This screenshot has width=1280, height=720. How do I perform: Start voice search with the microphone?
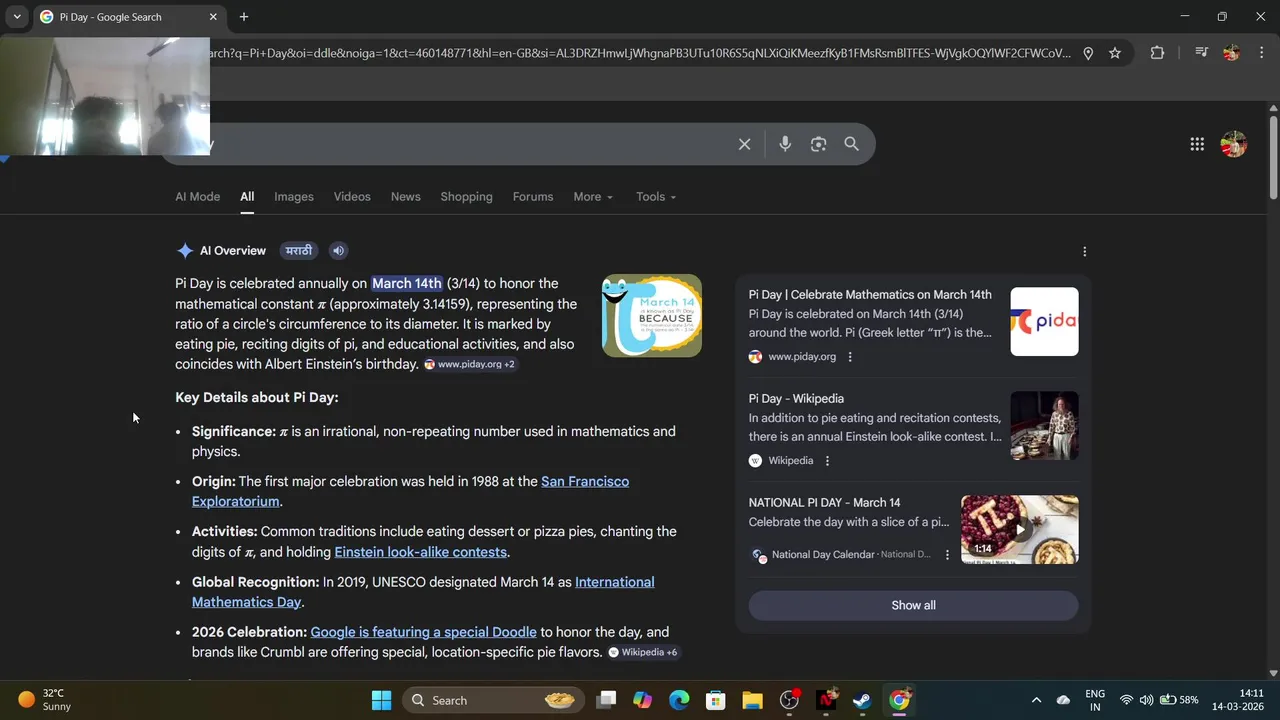(x=785, y=144)
